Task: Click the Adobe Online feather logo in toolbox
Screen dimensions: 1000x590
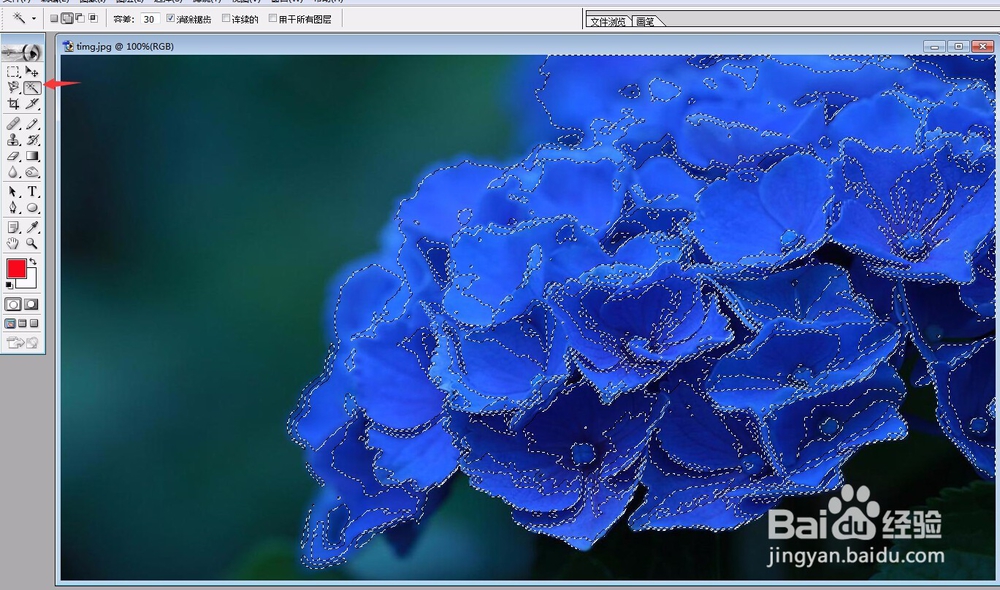Action: [23, 52]
